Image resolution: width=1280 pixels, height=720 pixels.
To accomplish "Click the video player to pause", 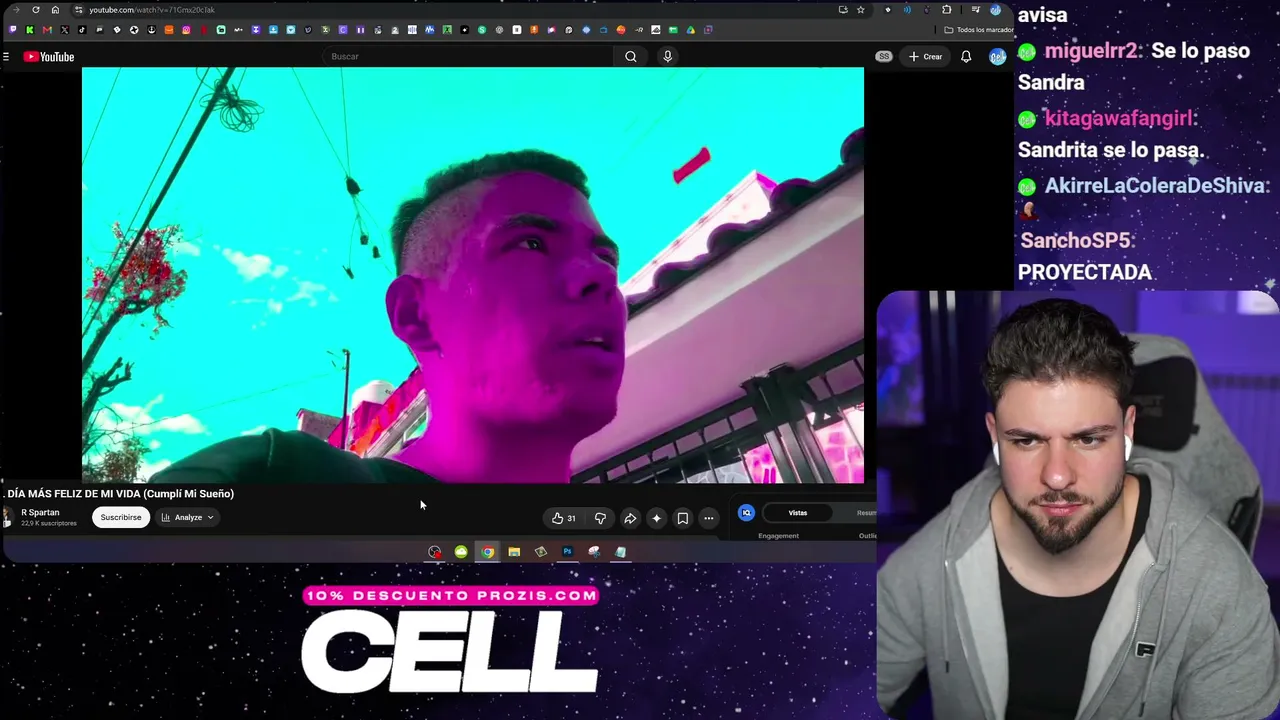I will point(473,275).
